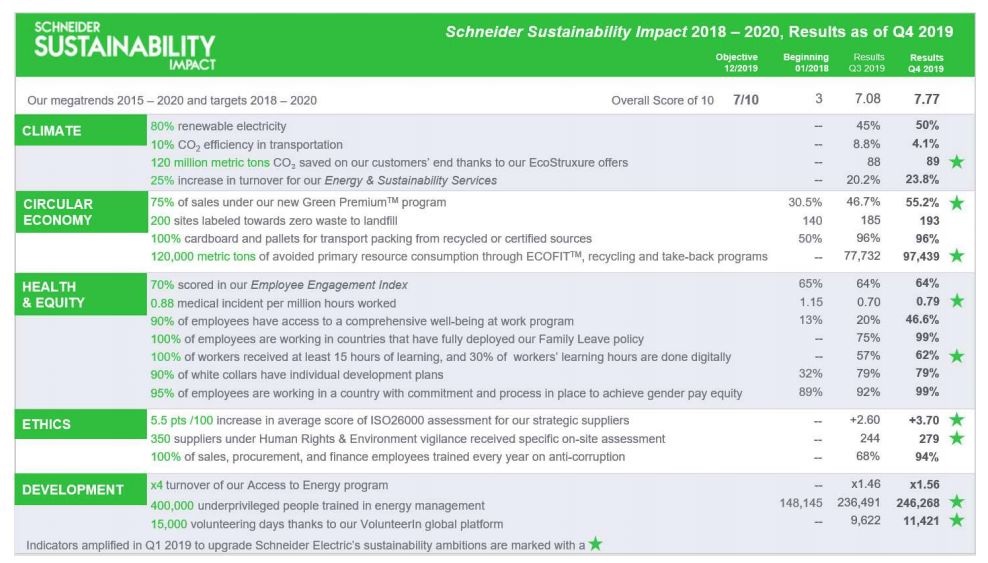Click the star next to 11,421 volunteering days
The image size is (988, 563).
tap(956, 520)
